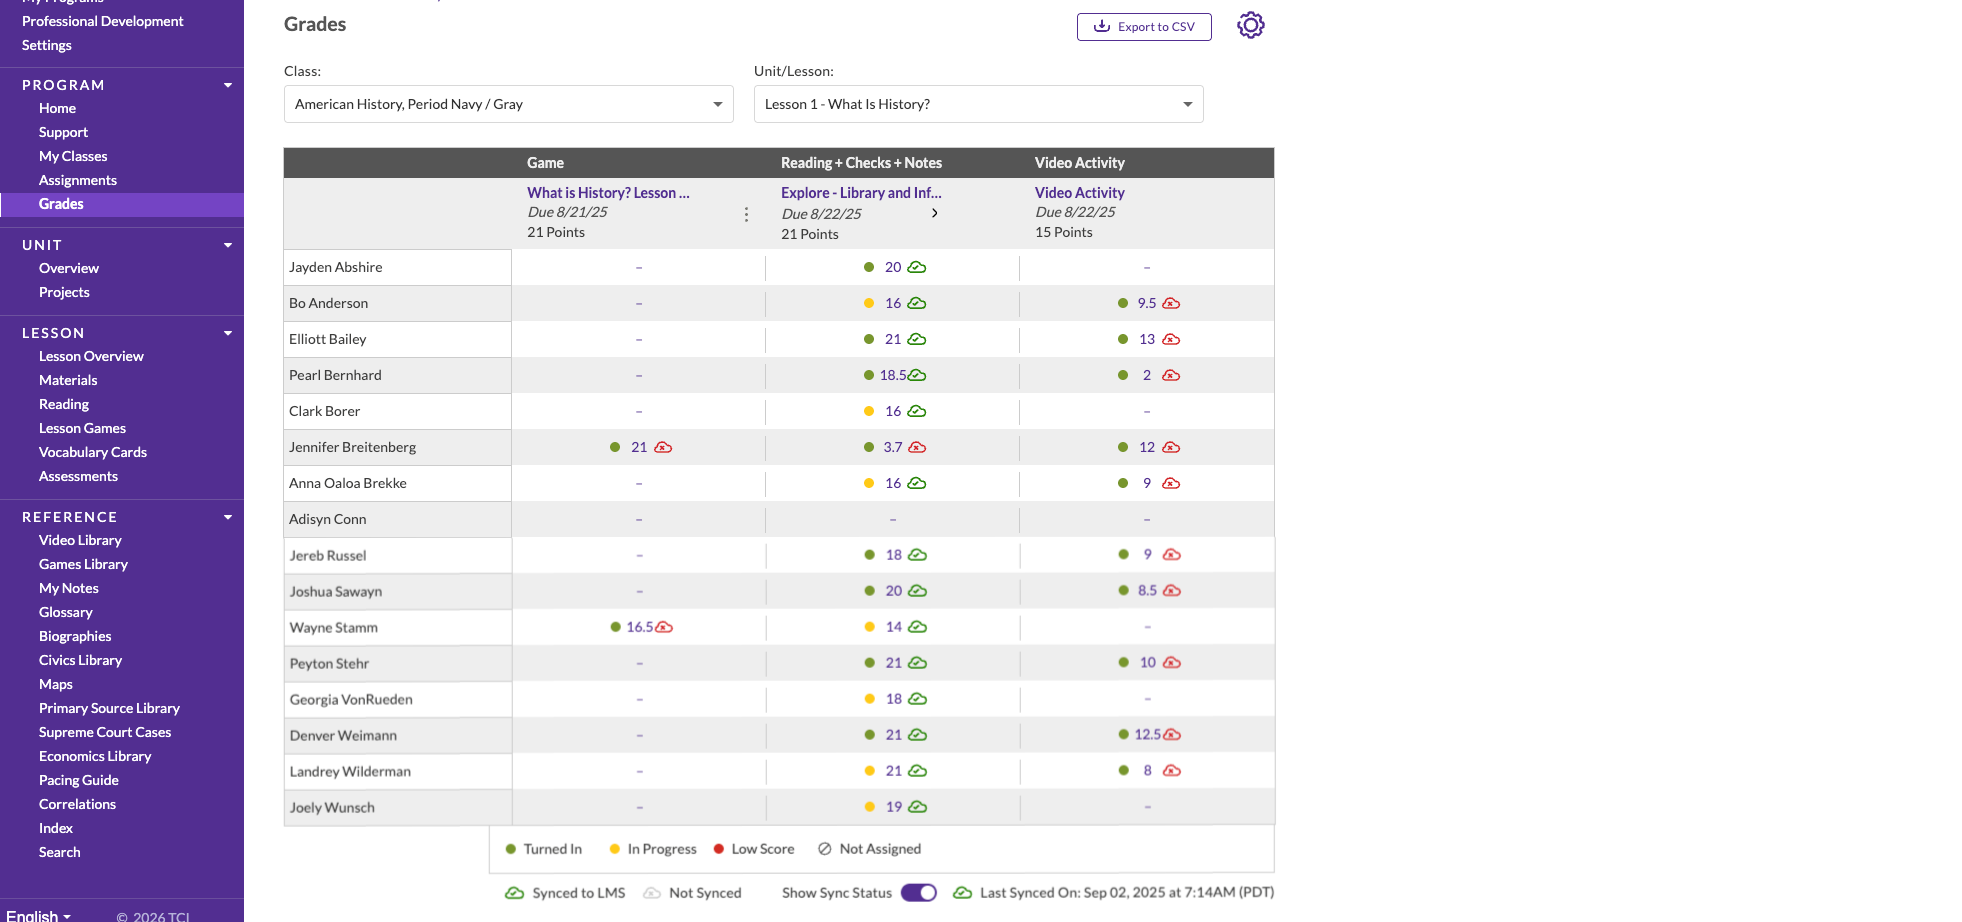This screenshot has width=1962, height=922.
Task: Open Supreme Court Cases in the sidebar
Action: (x=105, y=732)
